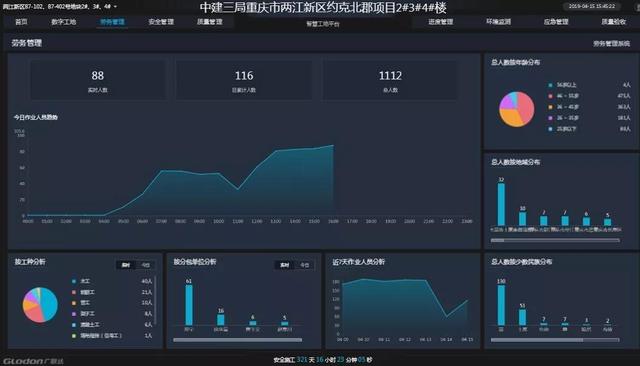Open the project selector dropdown arrow
Viewport: 640px width, 366px height.
[115, 7]
